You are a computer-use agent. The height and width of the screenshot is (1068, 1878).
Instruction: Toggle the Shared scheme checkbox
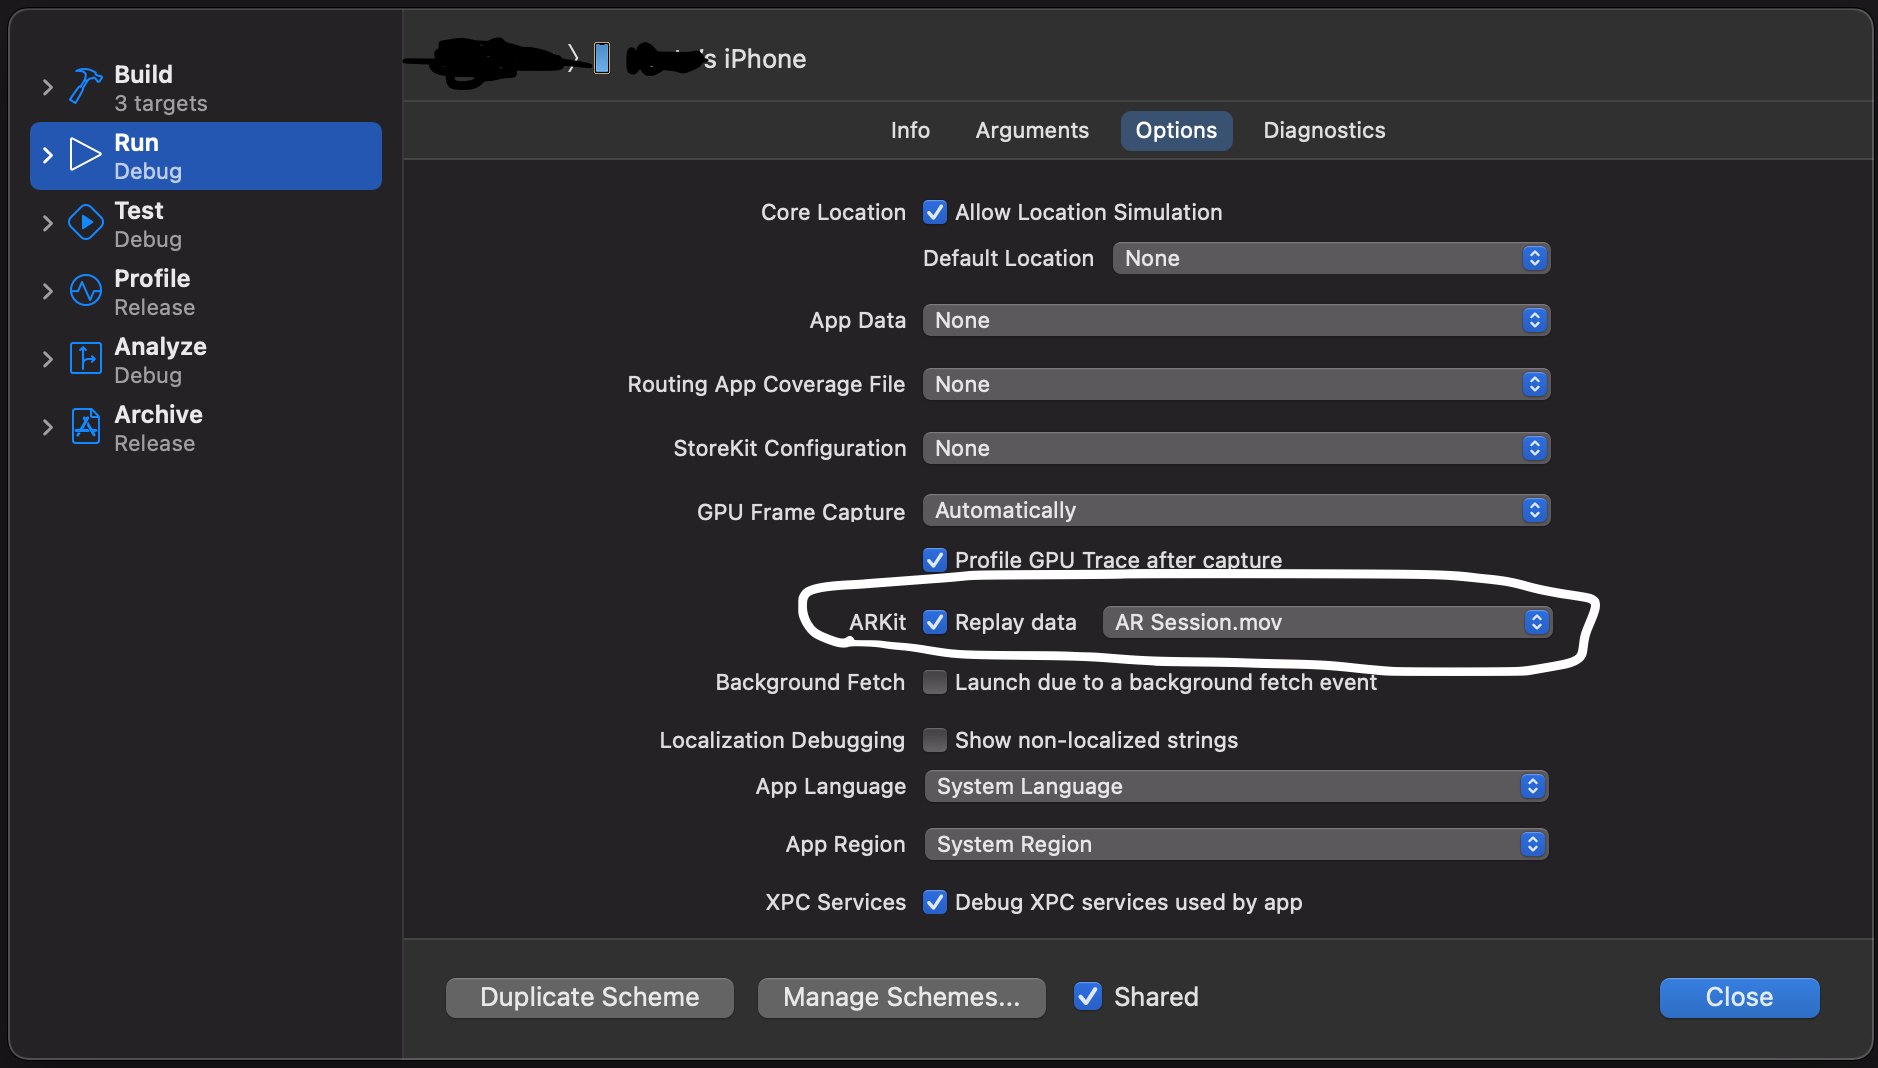1087,996
